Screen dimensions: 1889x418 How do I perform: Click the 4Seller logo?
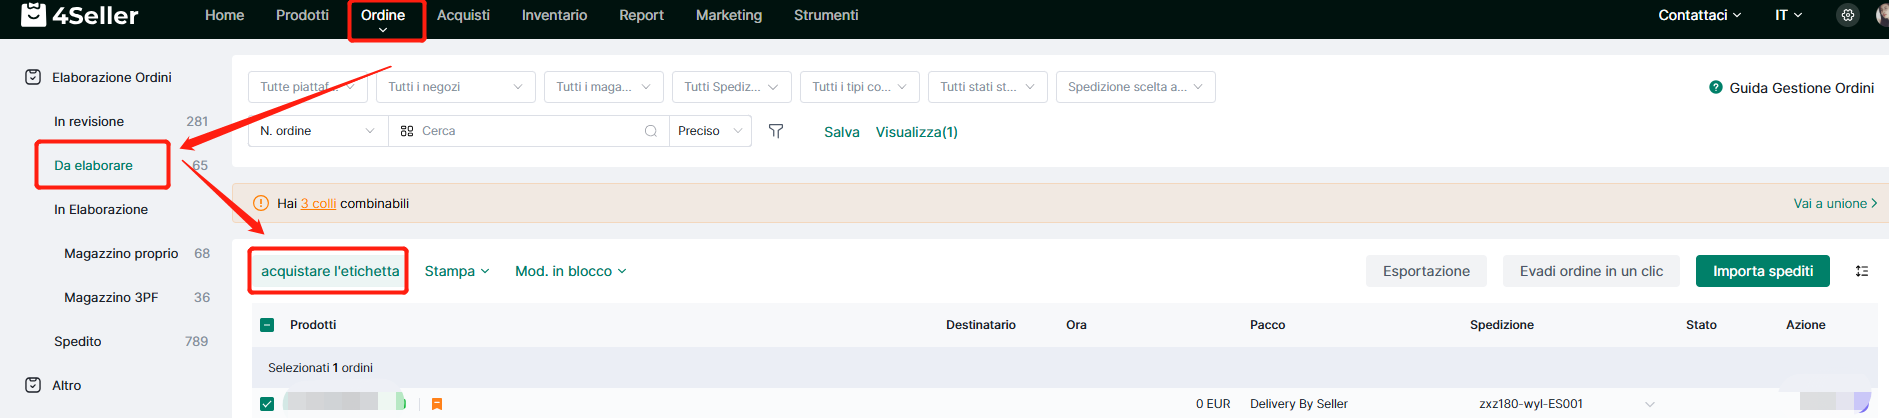[x=80, y=15]
